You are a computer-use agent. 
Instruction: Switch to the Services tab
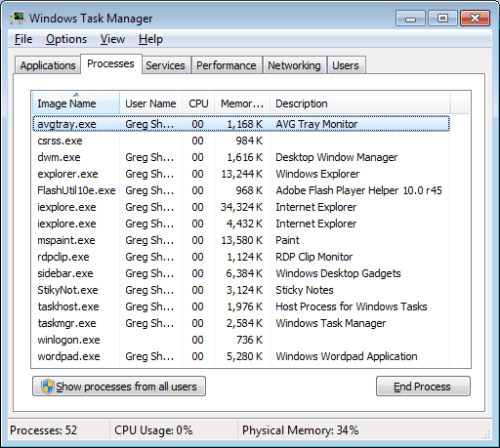(x=165, y=65)
